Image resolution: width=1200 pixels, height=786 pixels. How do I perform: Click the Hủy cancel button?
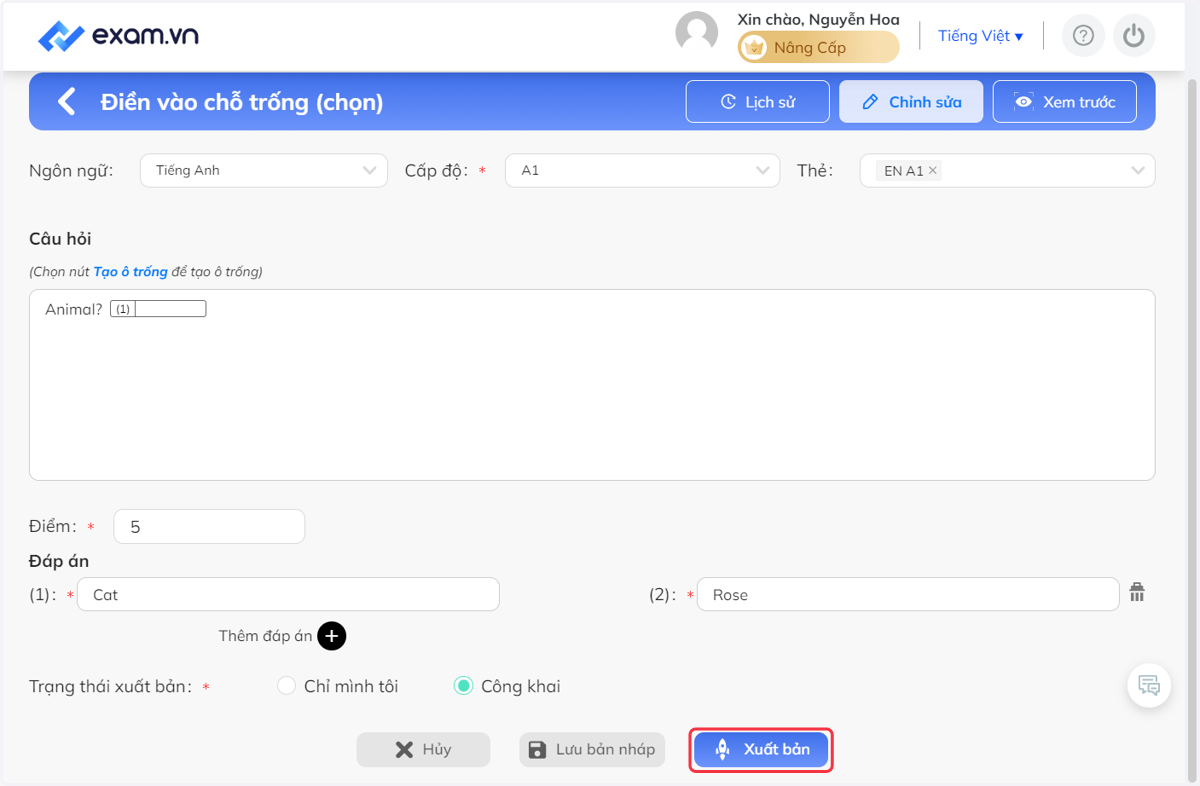coord(424,750)
